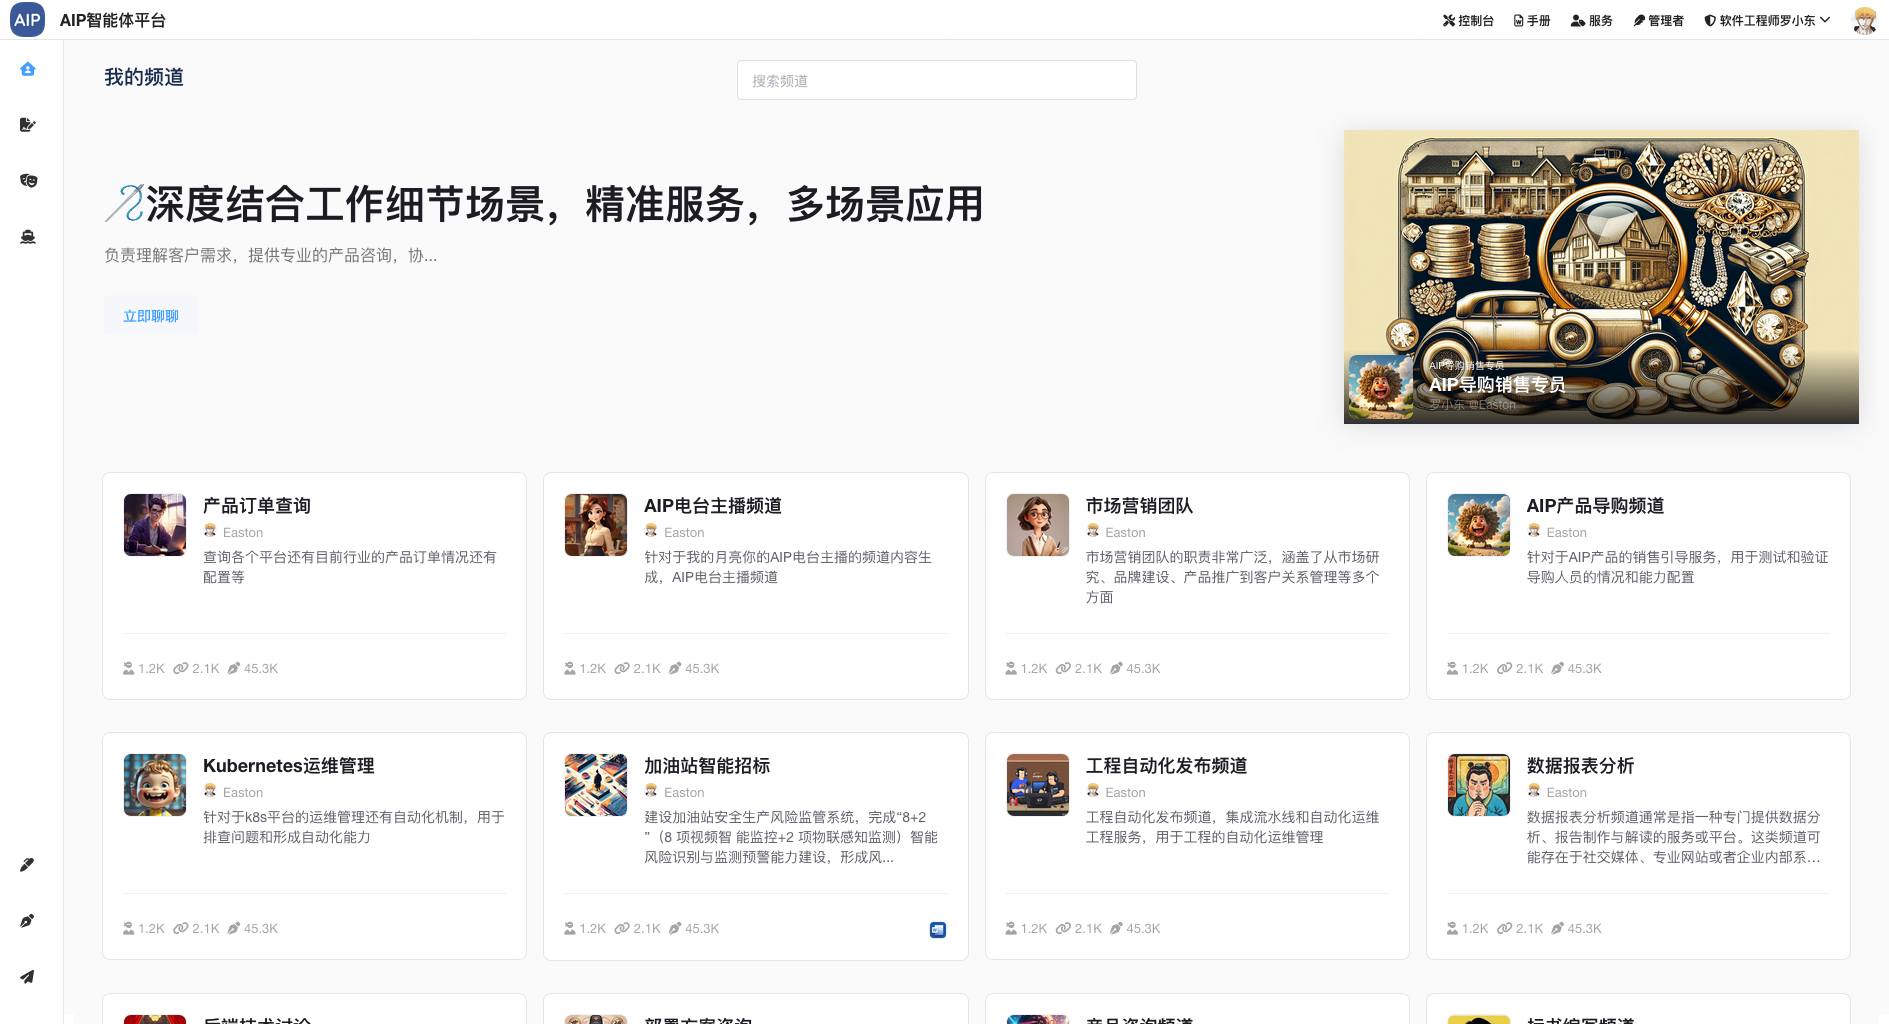Open the 加油站智能招标 channel title
Image resolution: width=1889 pixels, height=1024 pixels.
coord(707,766)
